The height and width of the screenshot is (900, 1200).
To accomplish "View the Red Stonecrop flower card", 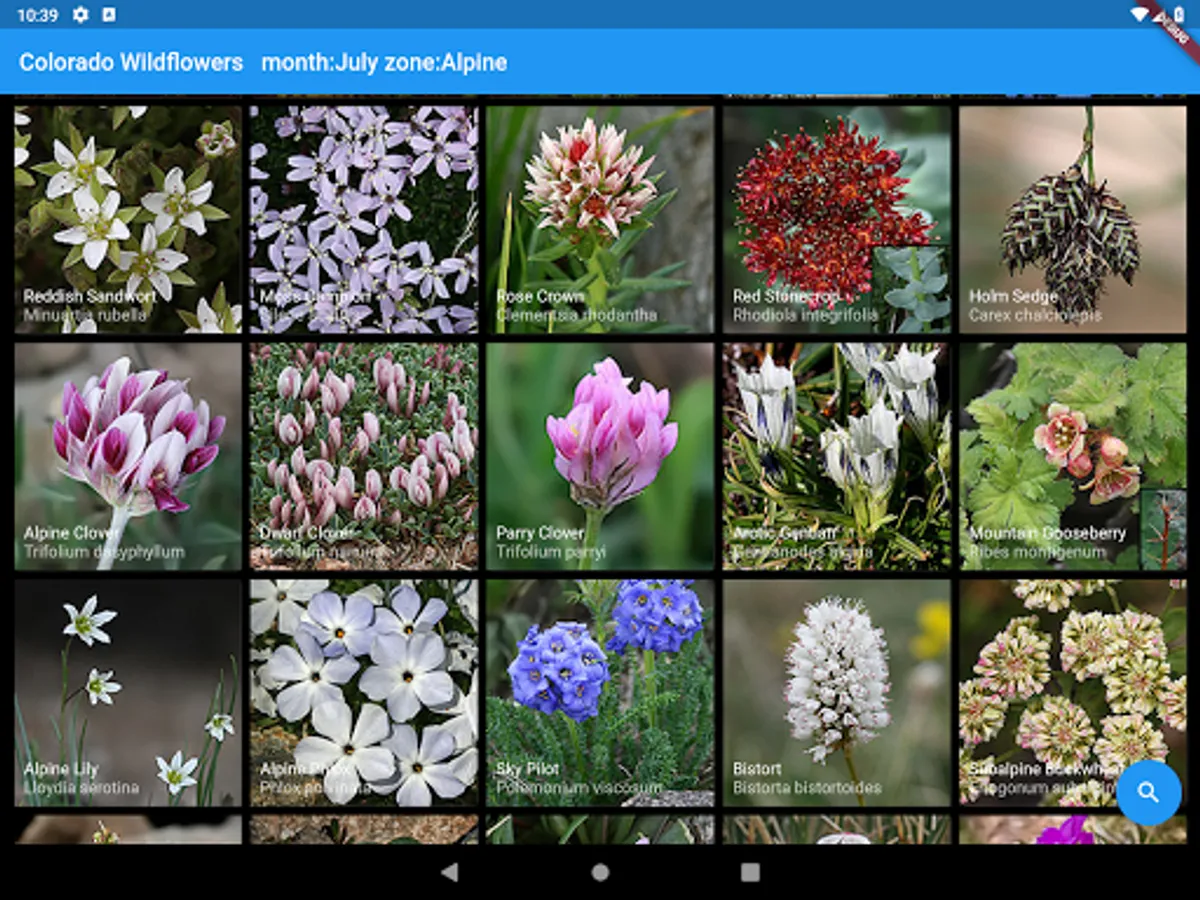I will click(837, 219).
